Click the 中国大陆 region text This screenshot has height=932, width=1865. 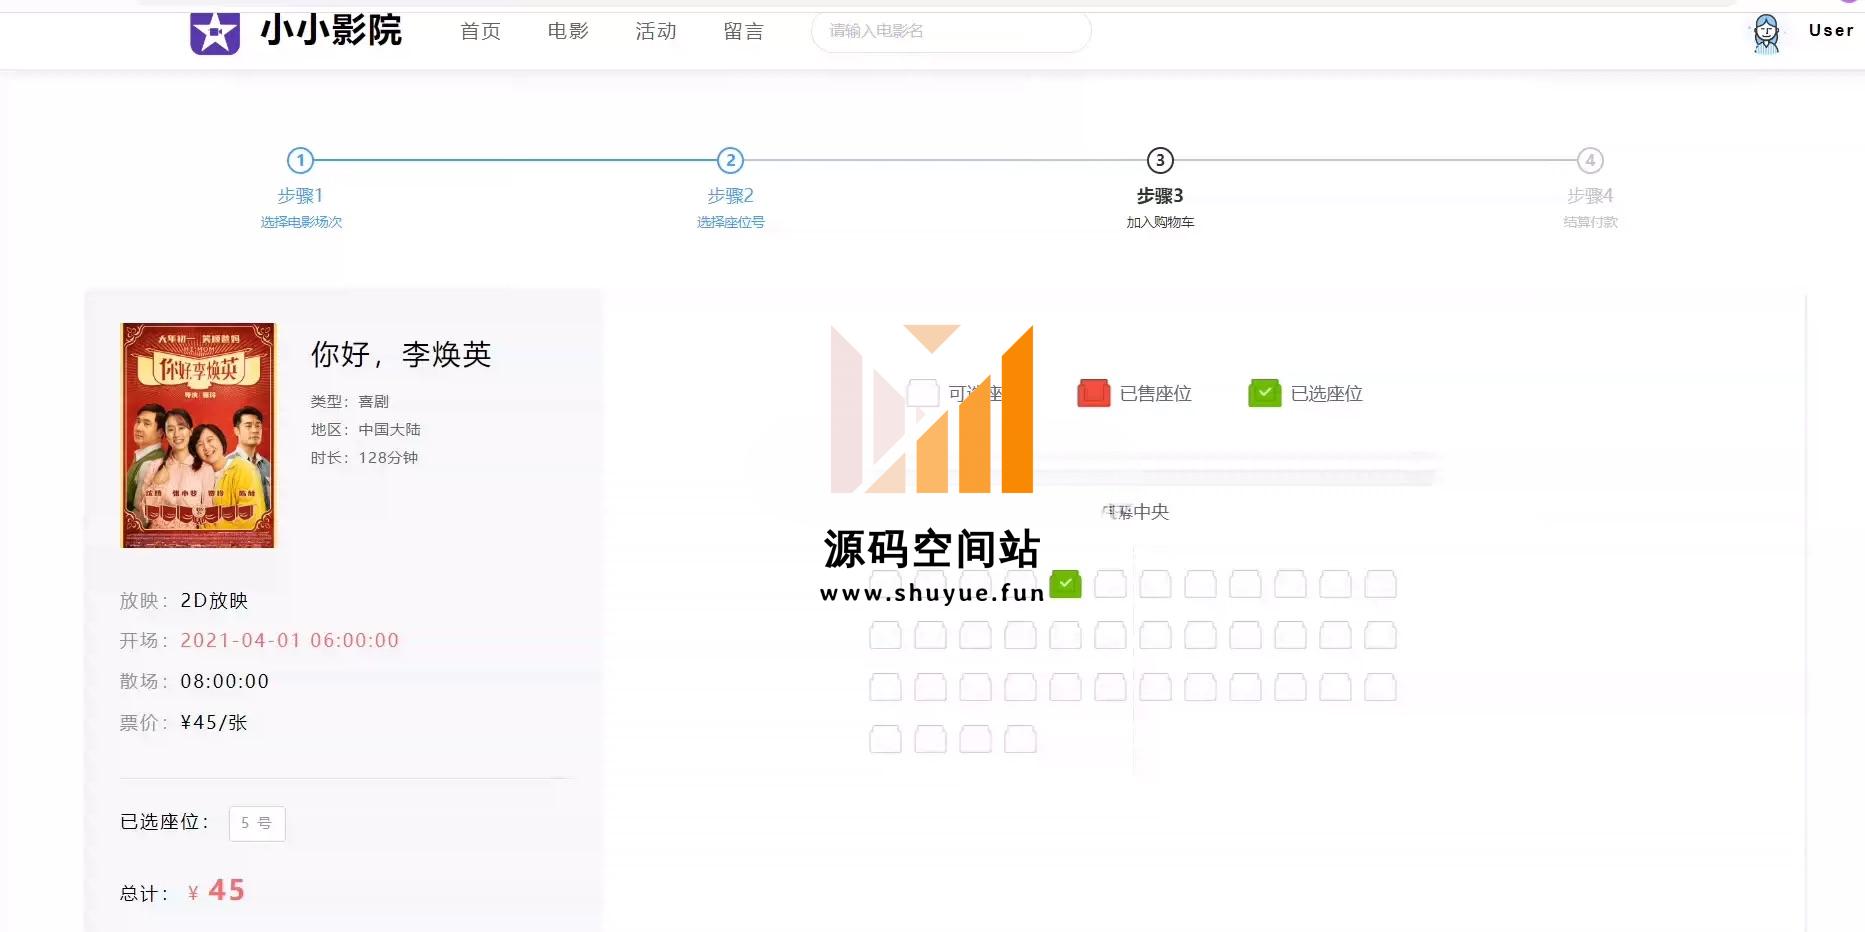(x=389, y=429)
